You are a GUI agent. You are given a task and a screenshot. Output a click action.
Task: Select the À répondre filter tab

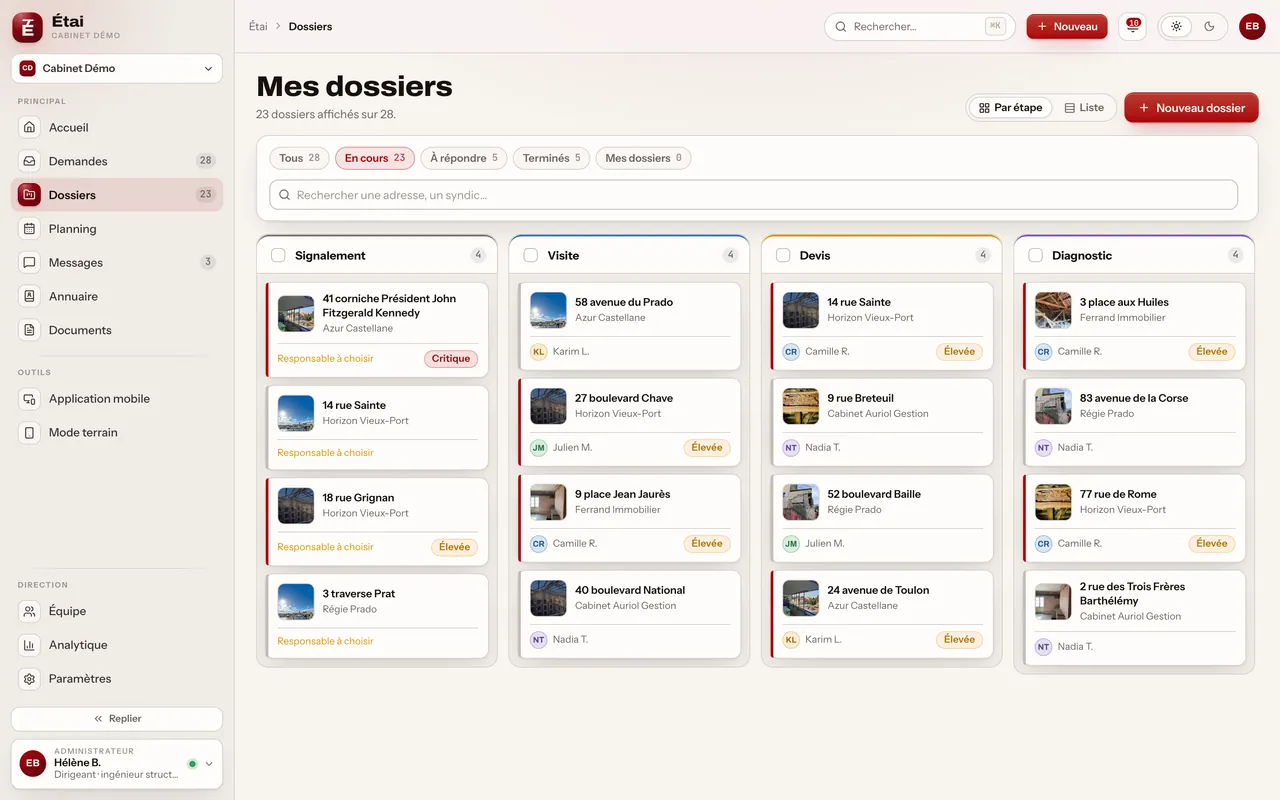pyautogui.click(x=463, y=158)
